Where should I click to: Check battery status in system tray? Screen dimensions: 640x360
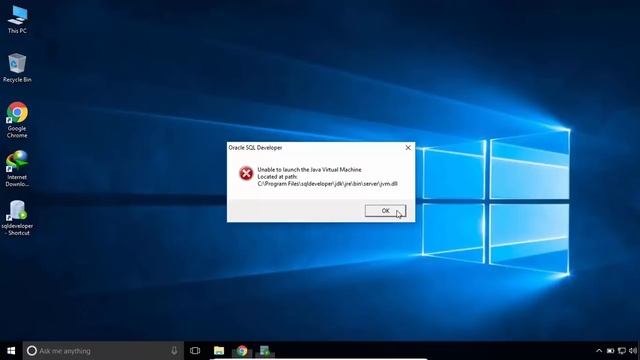point(611,351)
